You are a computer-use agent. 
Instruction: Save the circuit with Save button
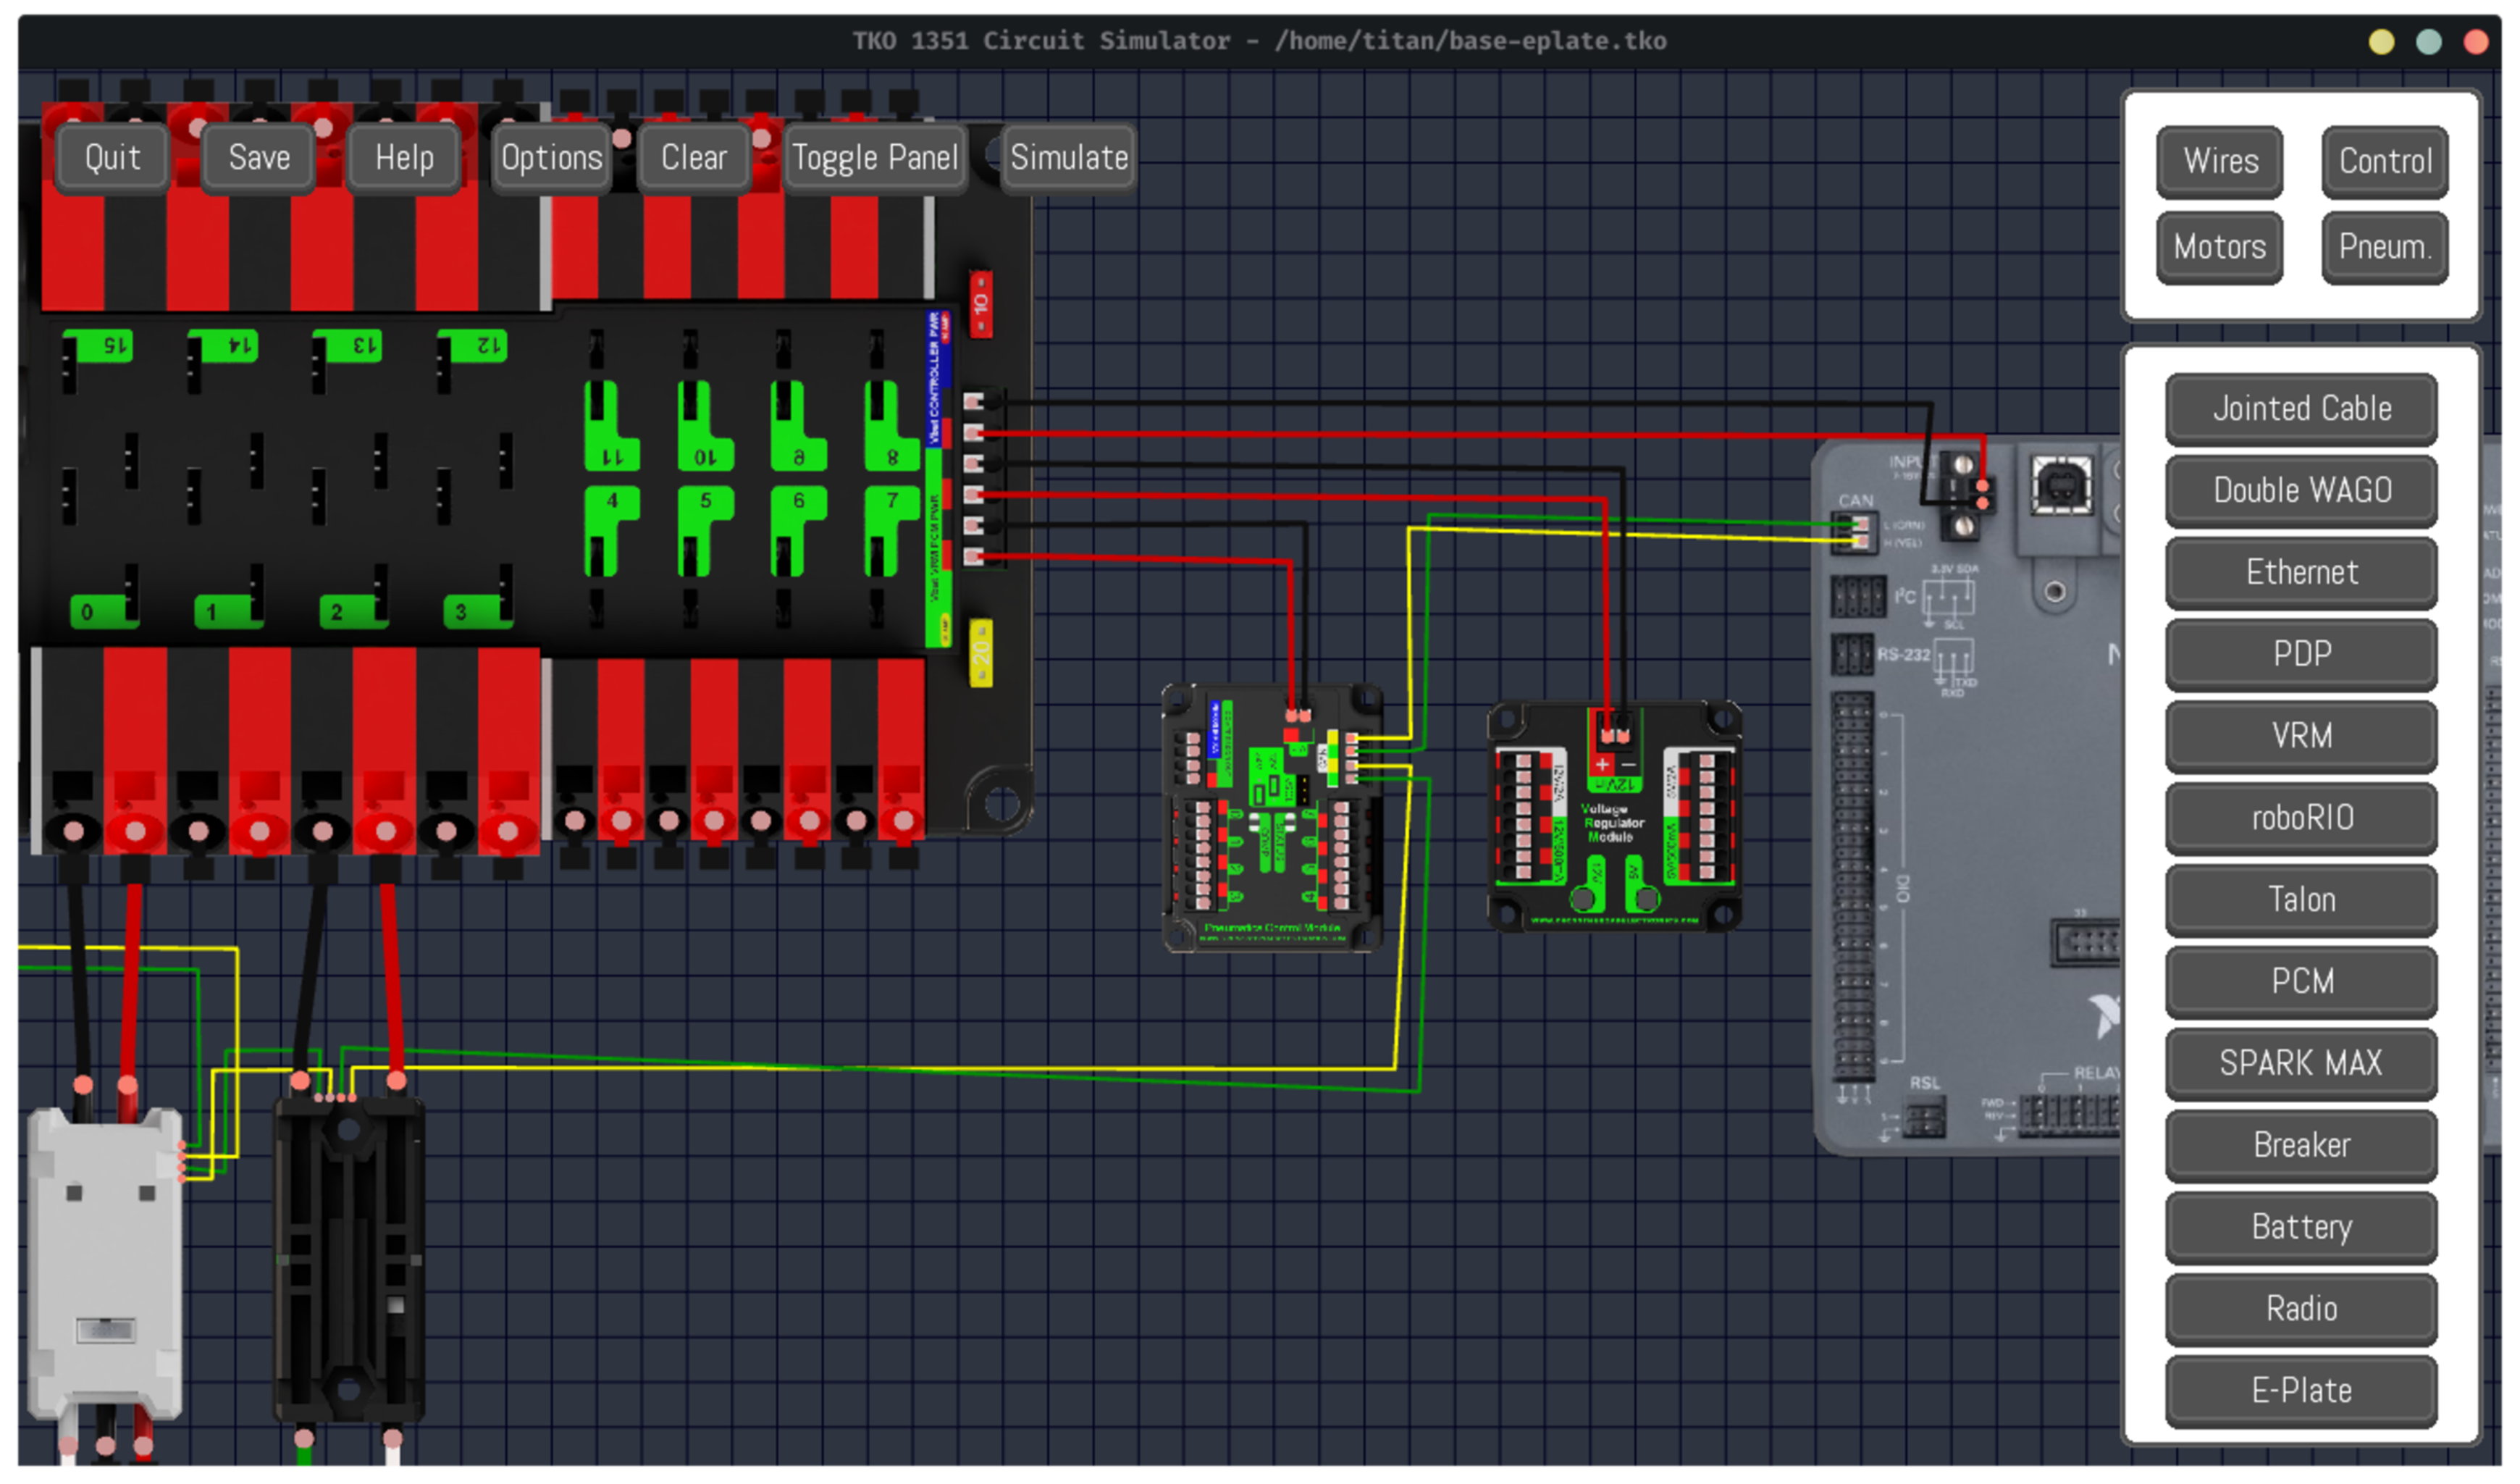[x=259, y=158]
